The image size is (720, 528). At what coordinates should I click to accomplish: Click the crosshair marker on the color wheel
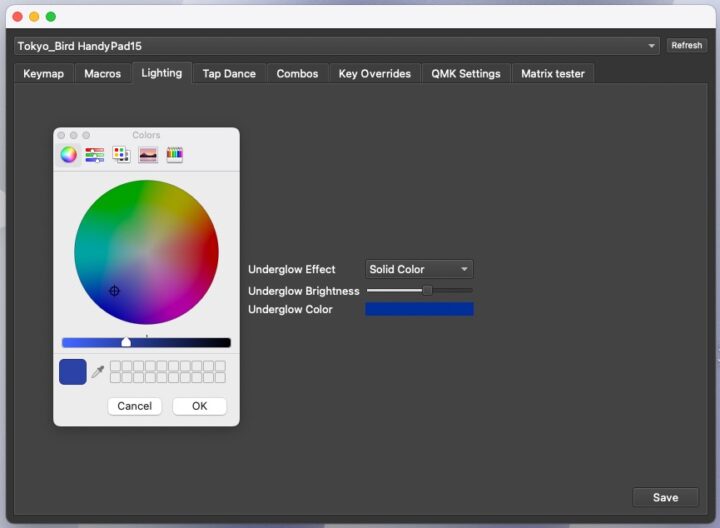point(114,291)
